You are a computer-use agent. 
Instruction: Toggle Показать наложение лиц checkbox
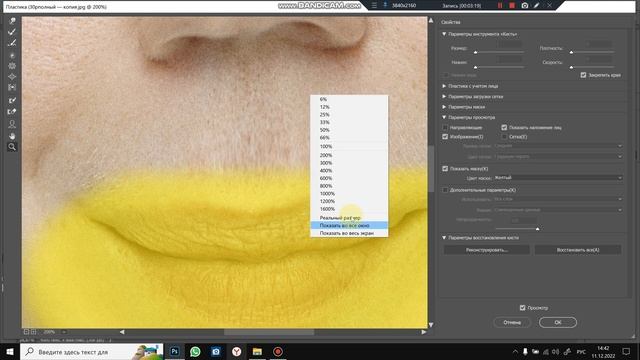[x=504, y=128]
